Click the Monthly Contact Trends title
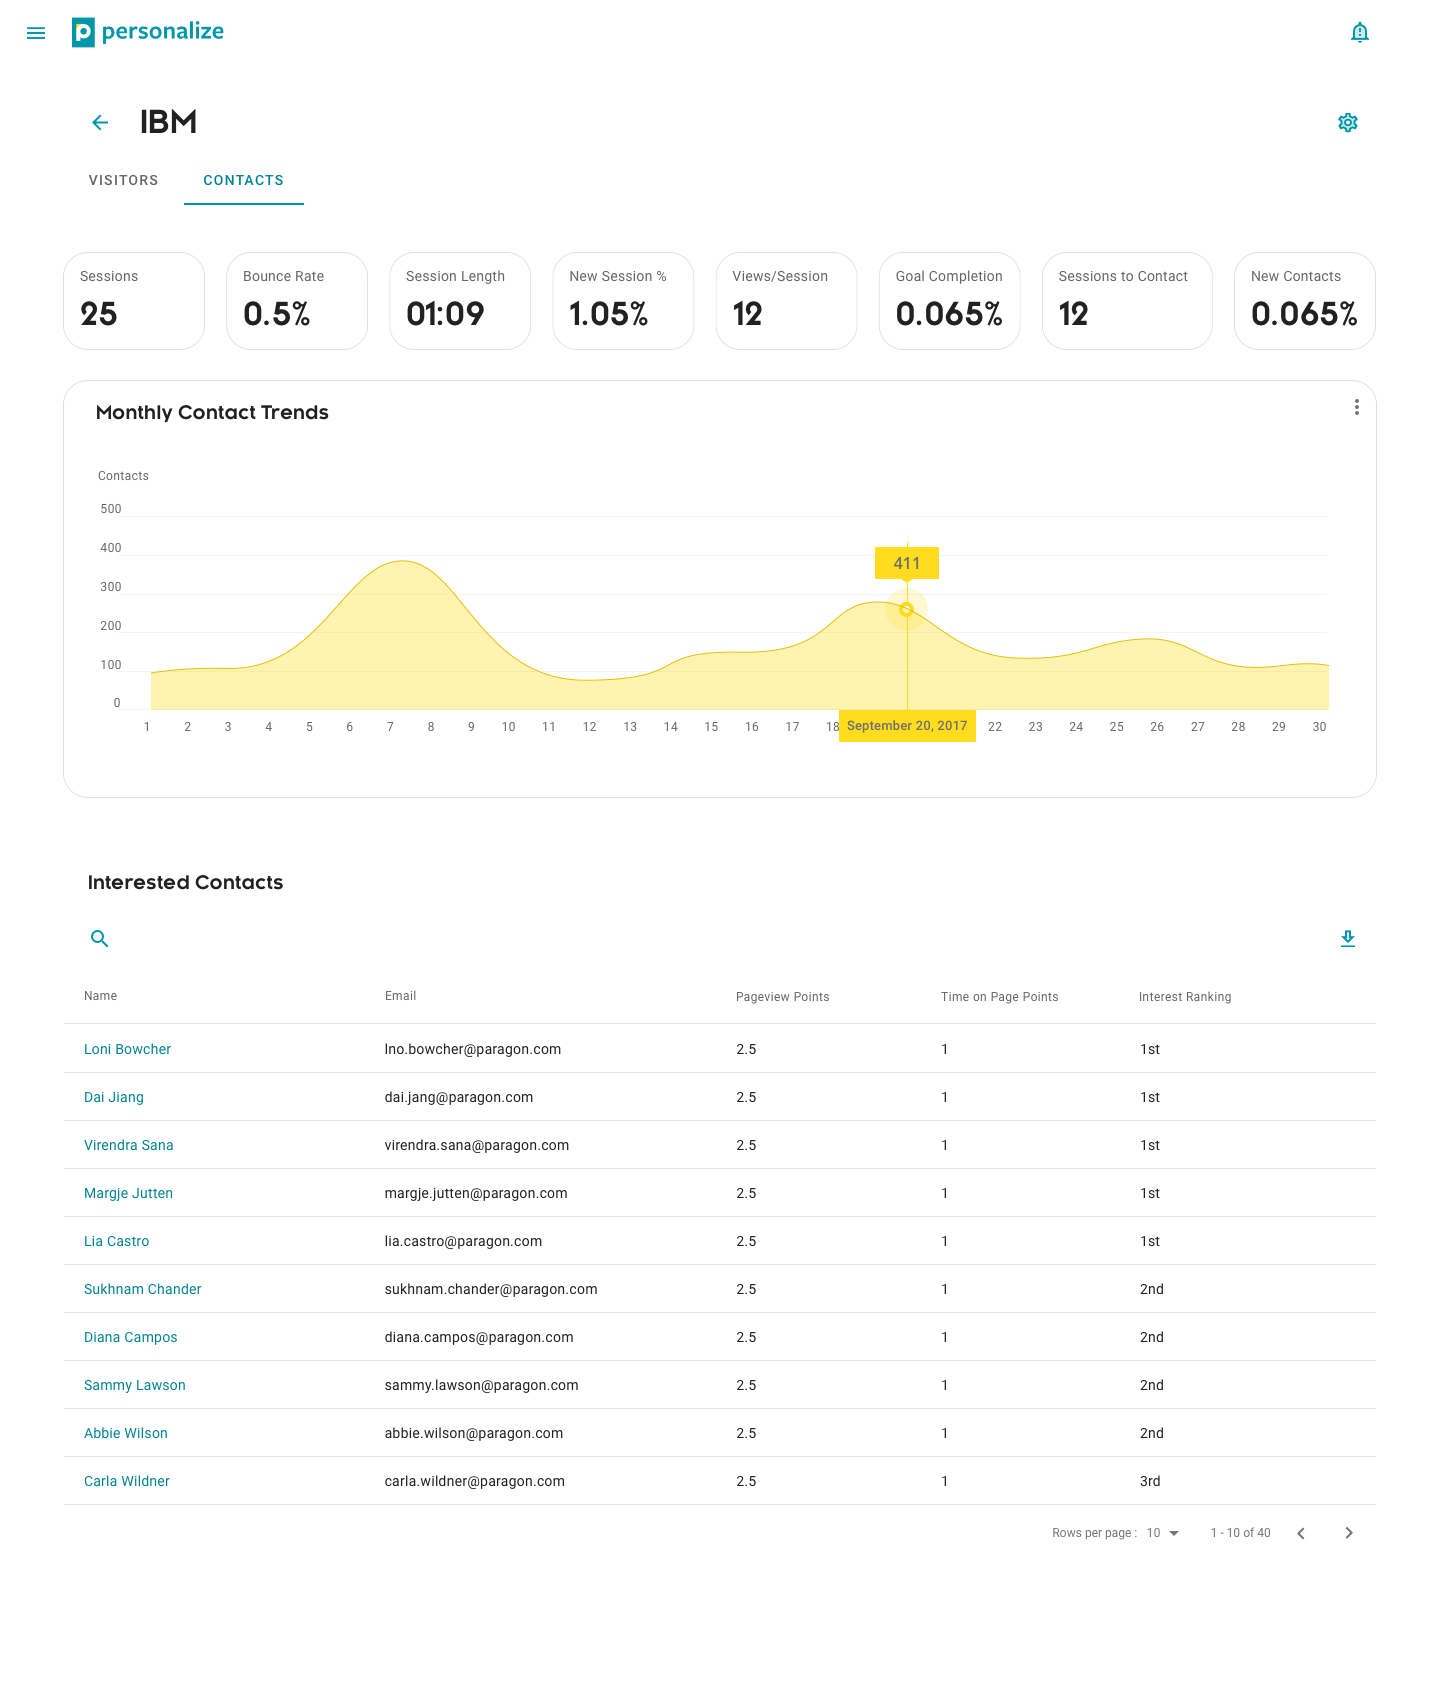Screen dimensions: 1440x1682 click(212, 412)
